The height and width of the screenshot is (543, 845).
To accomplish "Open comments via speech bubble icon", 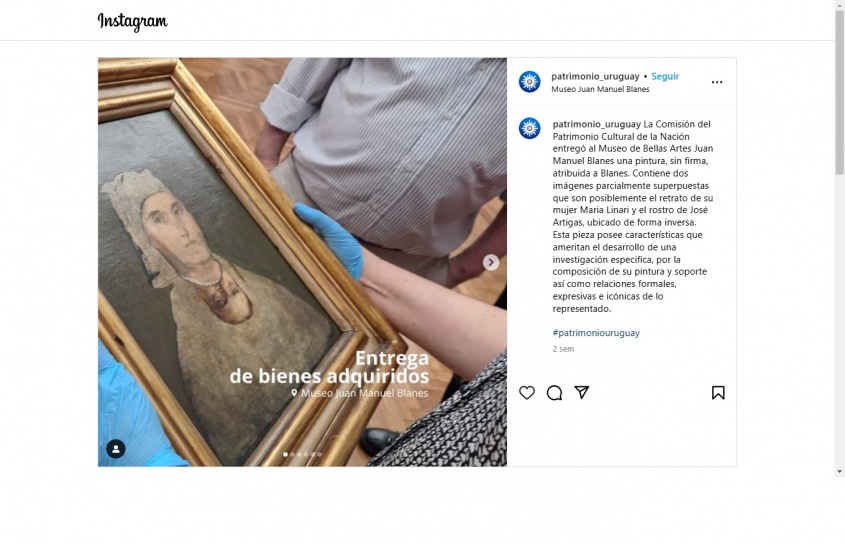I will click(554, 393).
